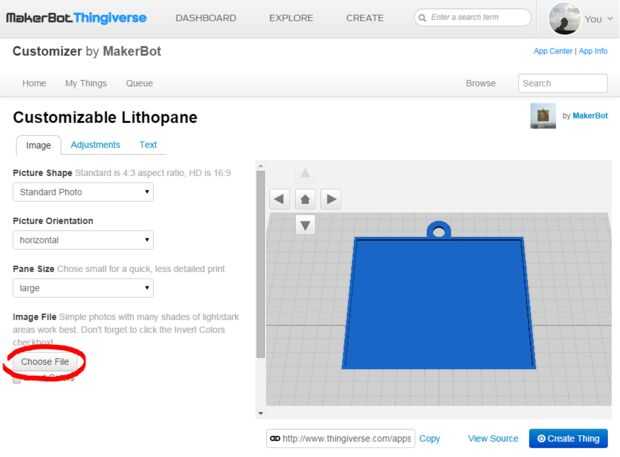The image size is (620, 457).
Task: Click the Copy link
Action: coord(429,438)
